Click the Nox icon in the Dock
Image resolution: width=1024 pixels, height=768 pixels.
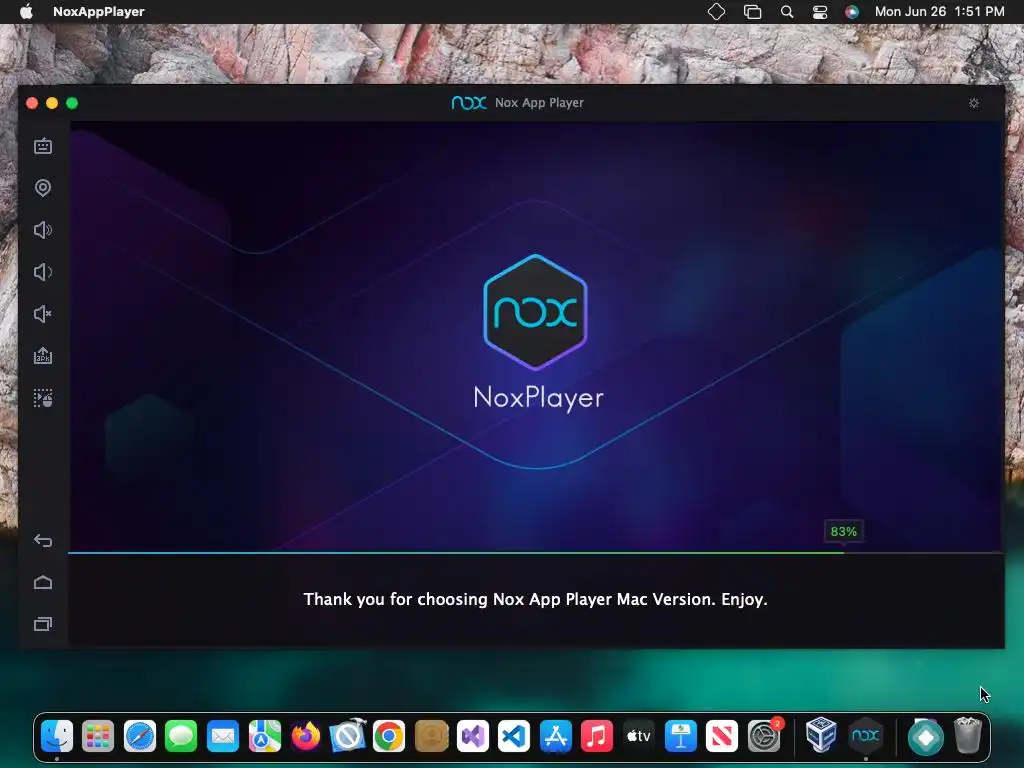click(865, 735)
